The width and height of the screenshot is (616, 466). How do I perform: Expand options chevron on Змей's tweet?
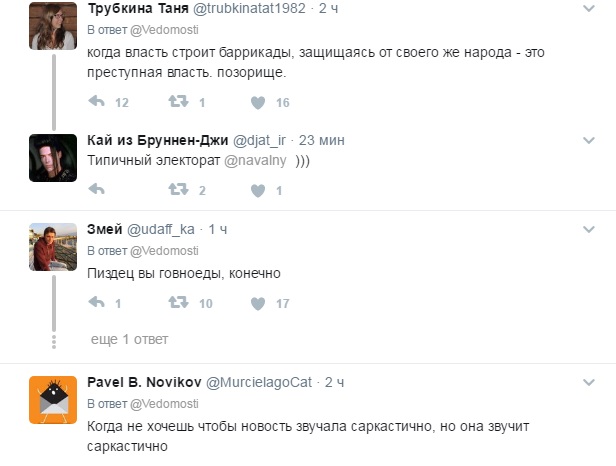(589, 229)
